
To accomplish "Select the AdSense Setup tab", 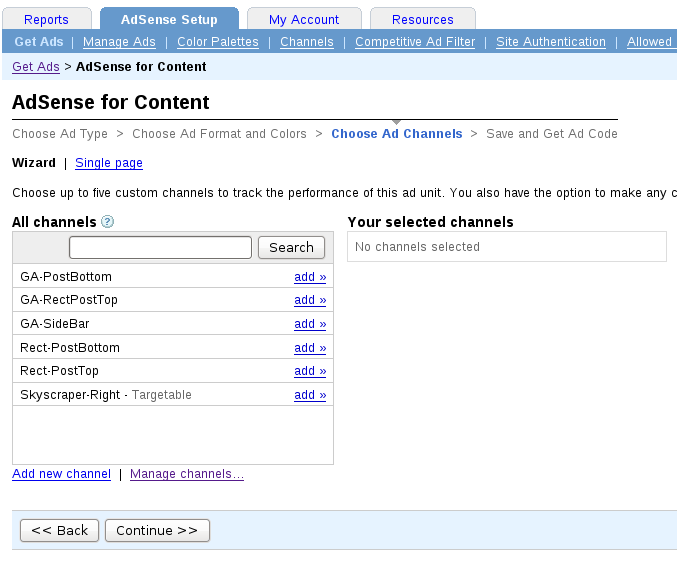I will (169, 19).
